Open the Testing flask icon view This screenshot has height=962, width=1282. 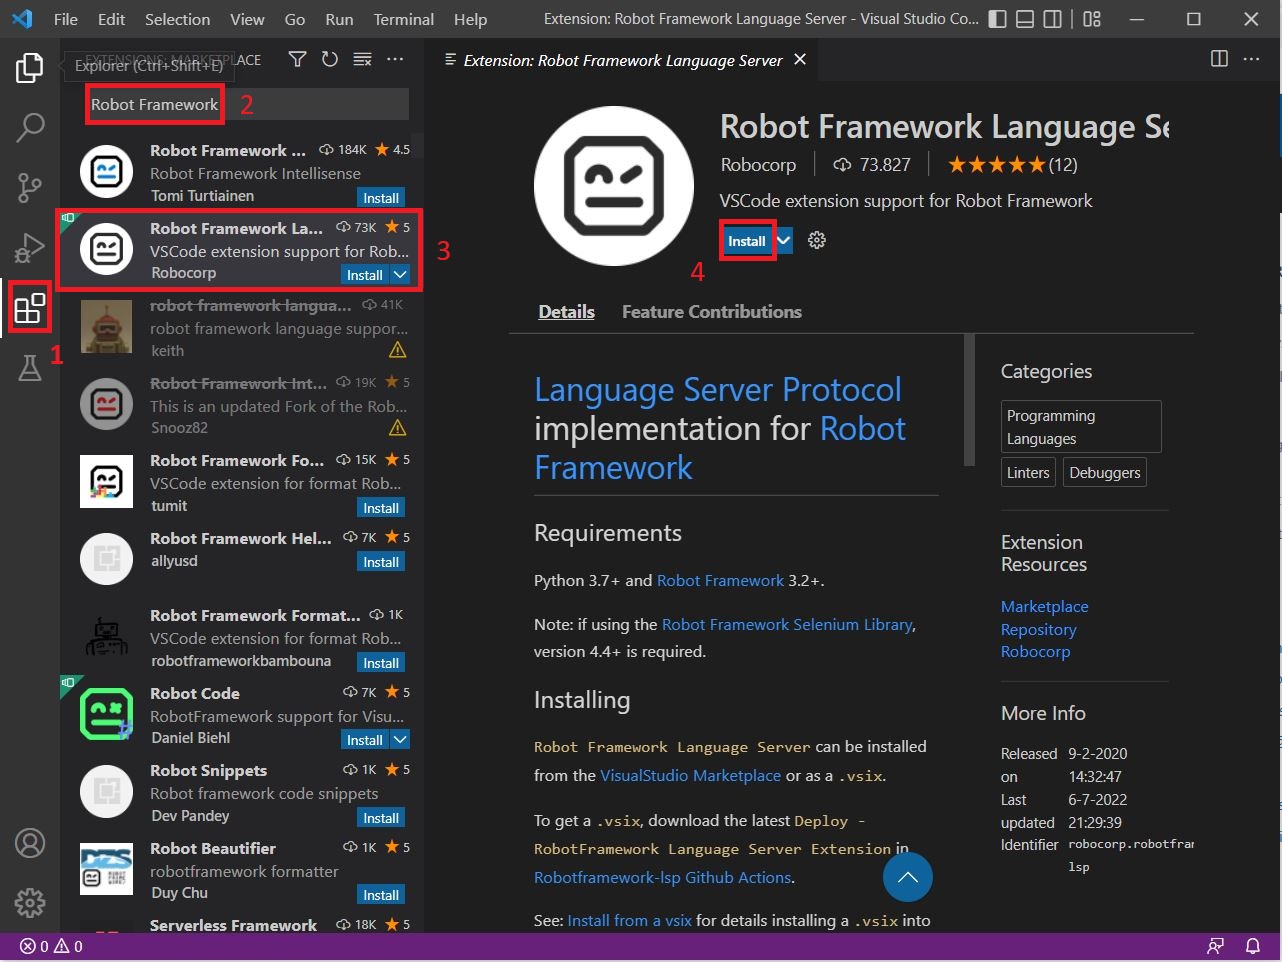30,368
